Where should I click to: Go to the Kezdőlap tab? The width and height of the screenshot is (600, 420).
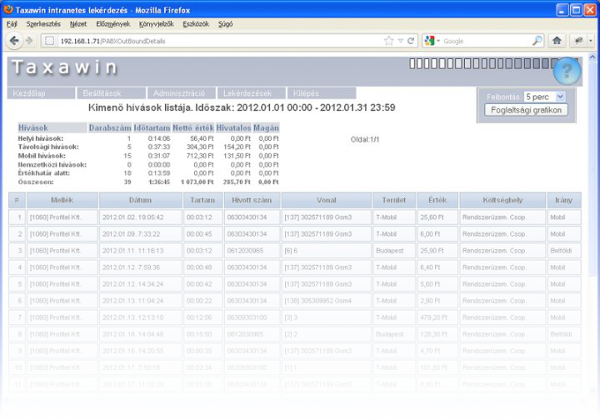(41, 93)
